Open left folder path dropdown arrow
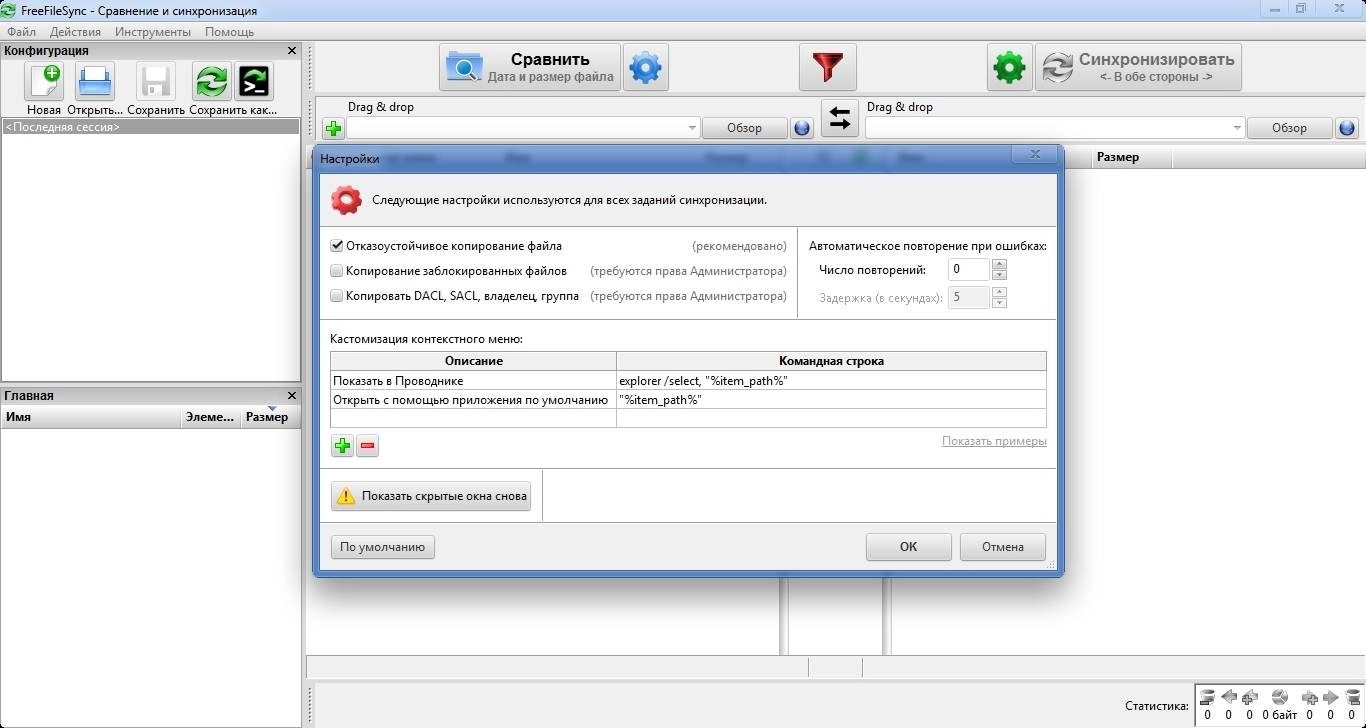 [692, 128]
